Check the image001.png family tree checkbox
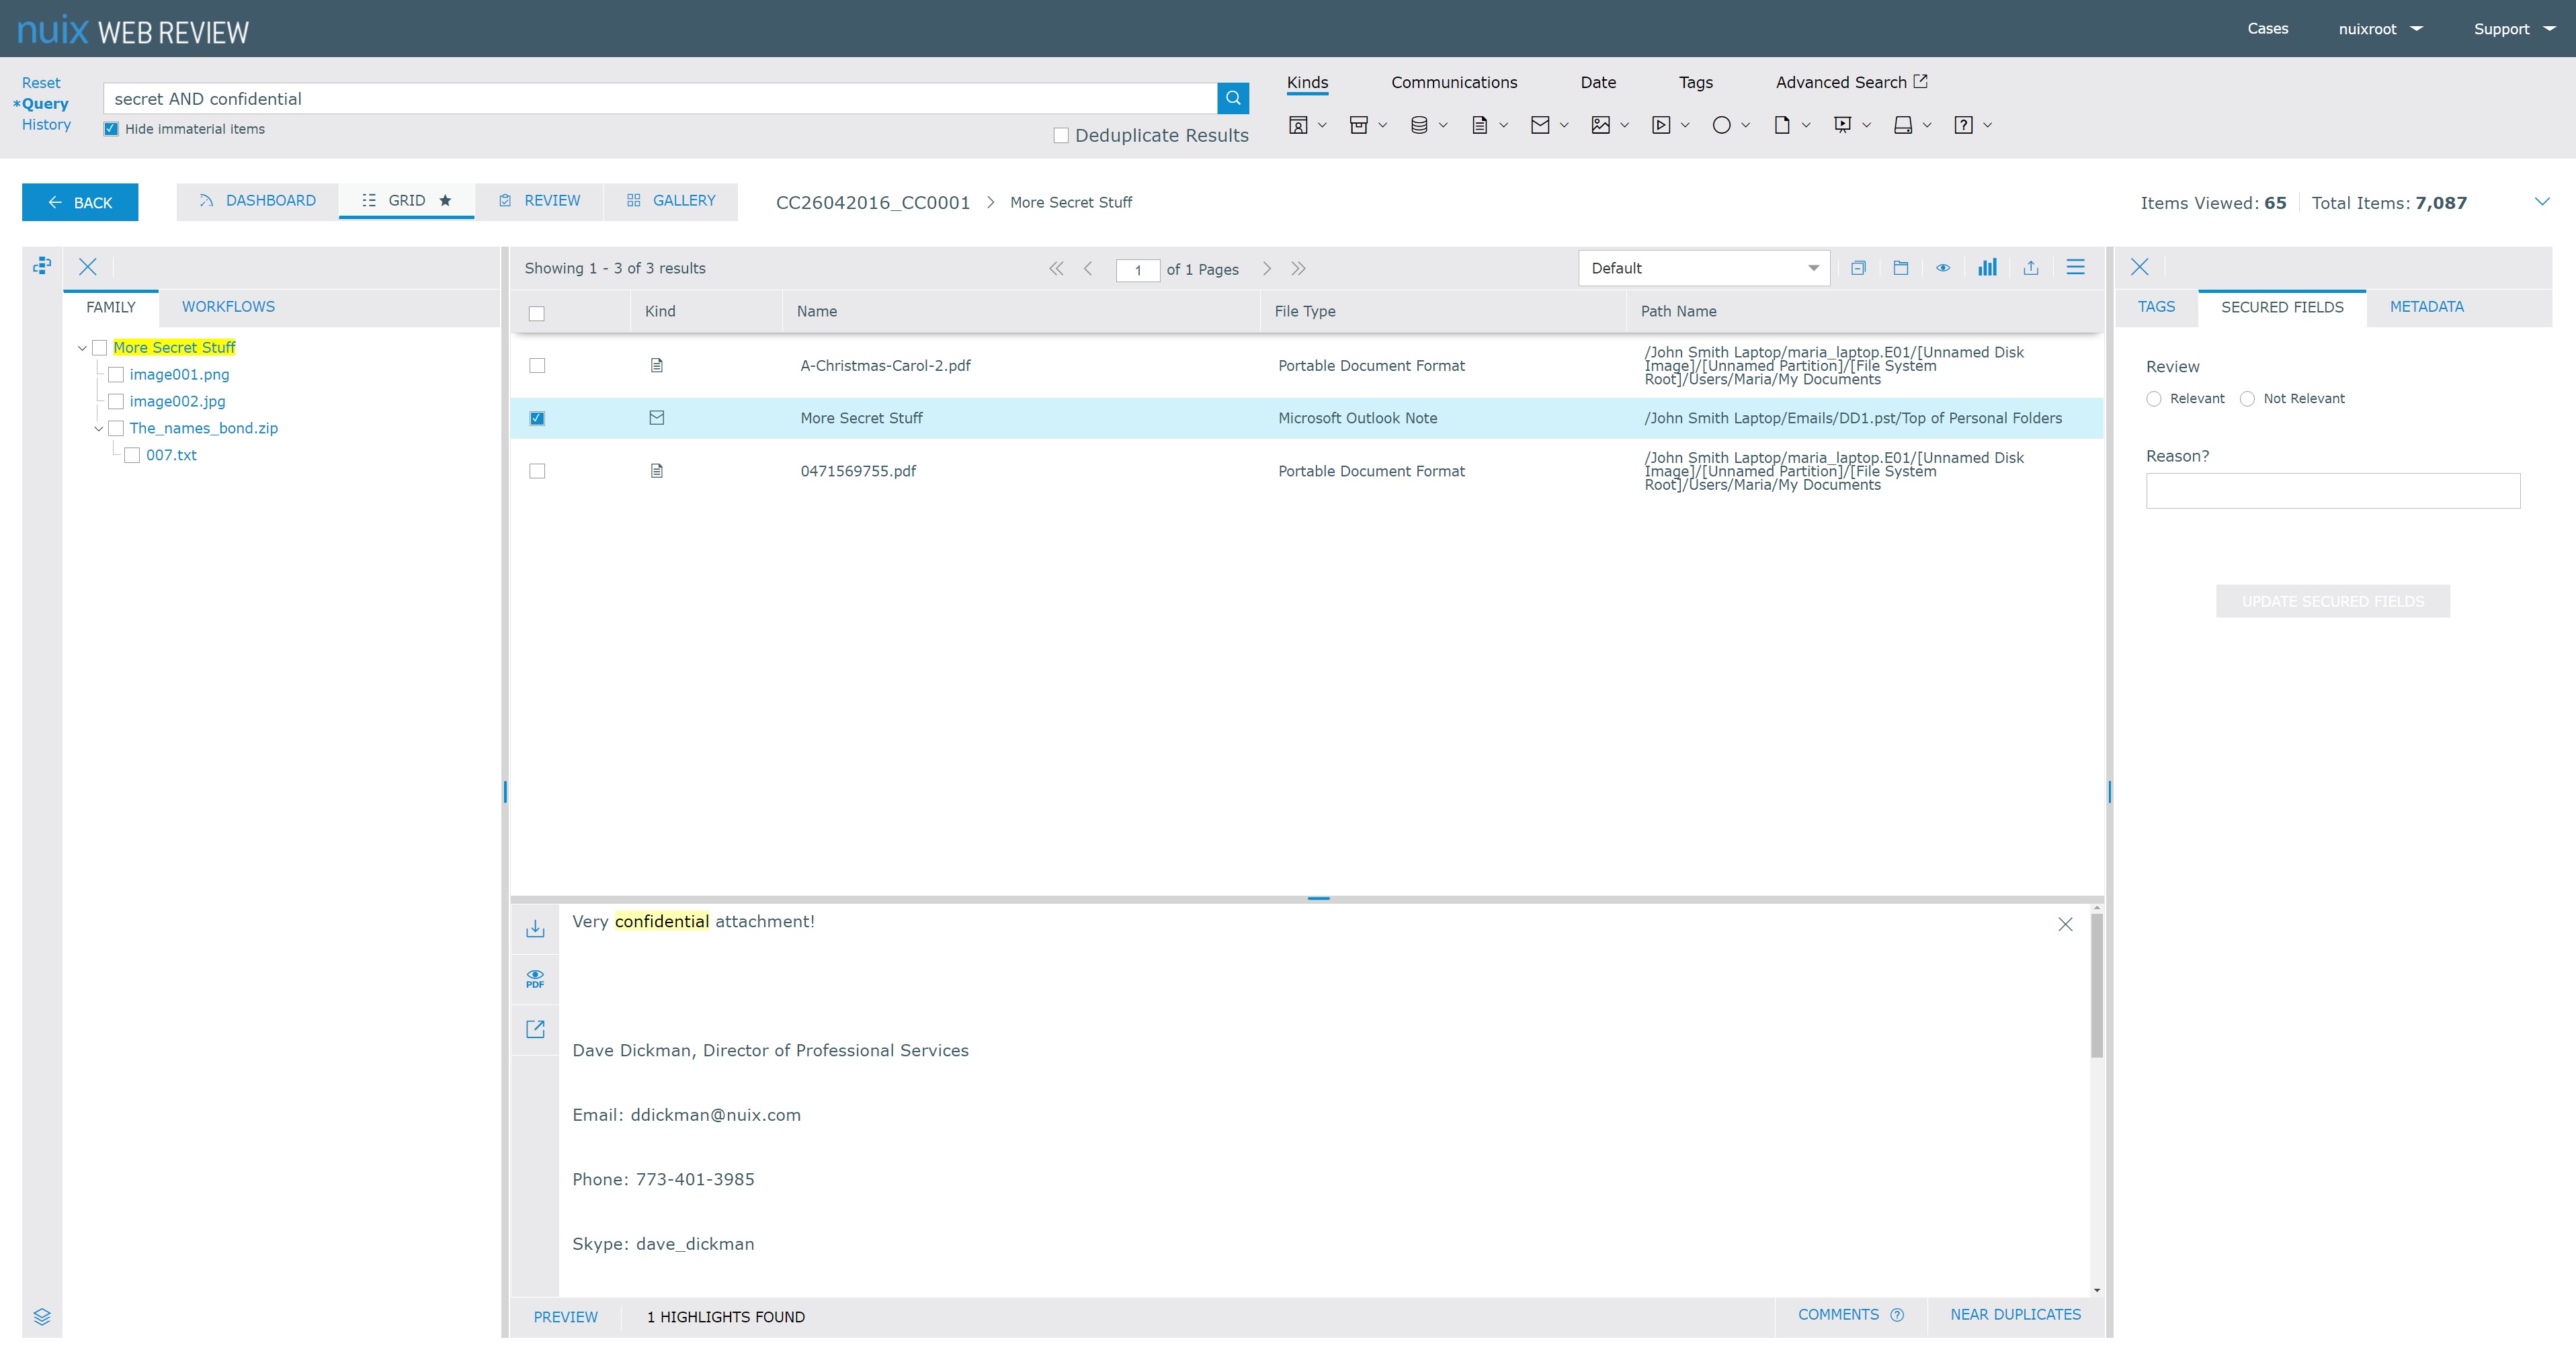Screen dimensions: 2576x1362 [116, 375]
